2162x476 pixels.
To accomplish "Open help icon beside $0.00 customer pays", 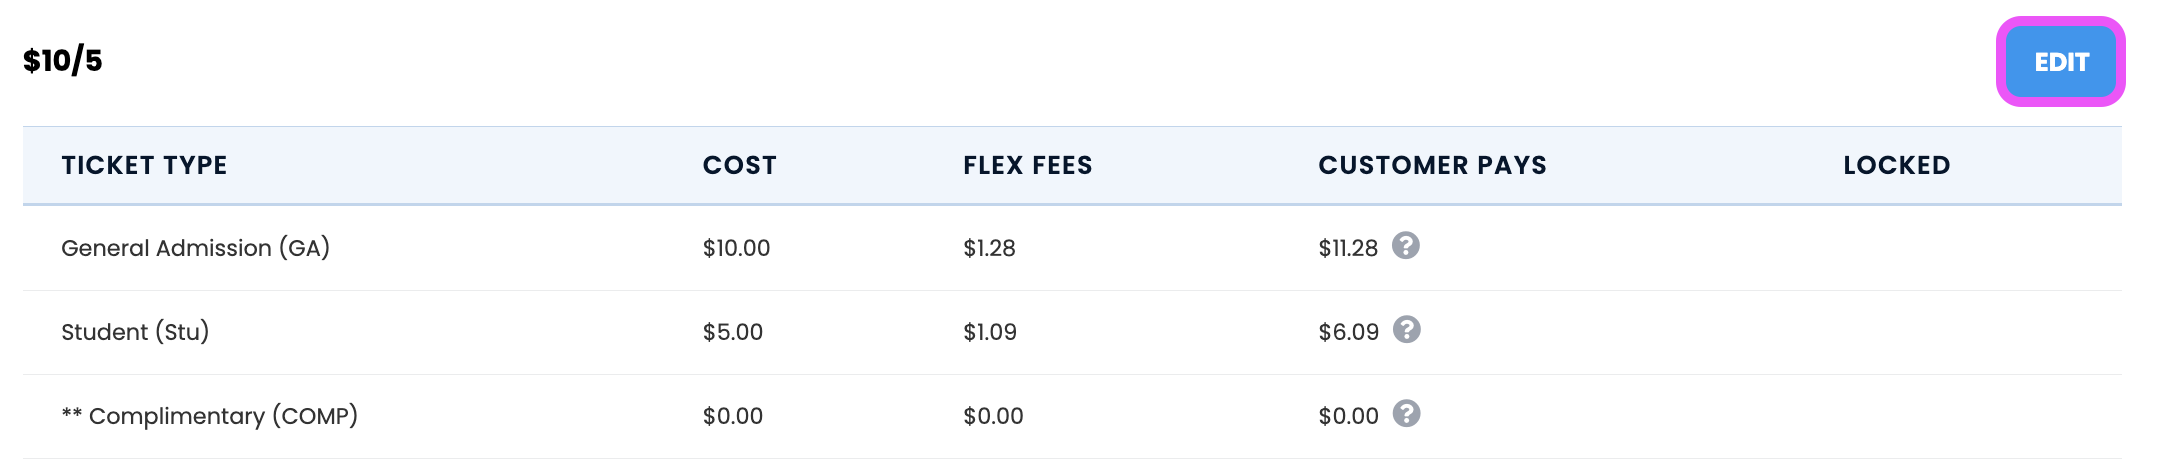I will click(x=1407, y=413).
